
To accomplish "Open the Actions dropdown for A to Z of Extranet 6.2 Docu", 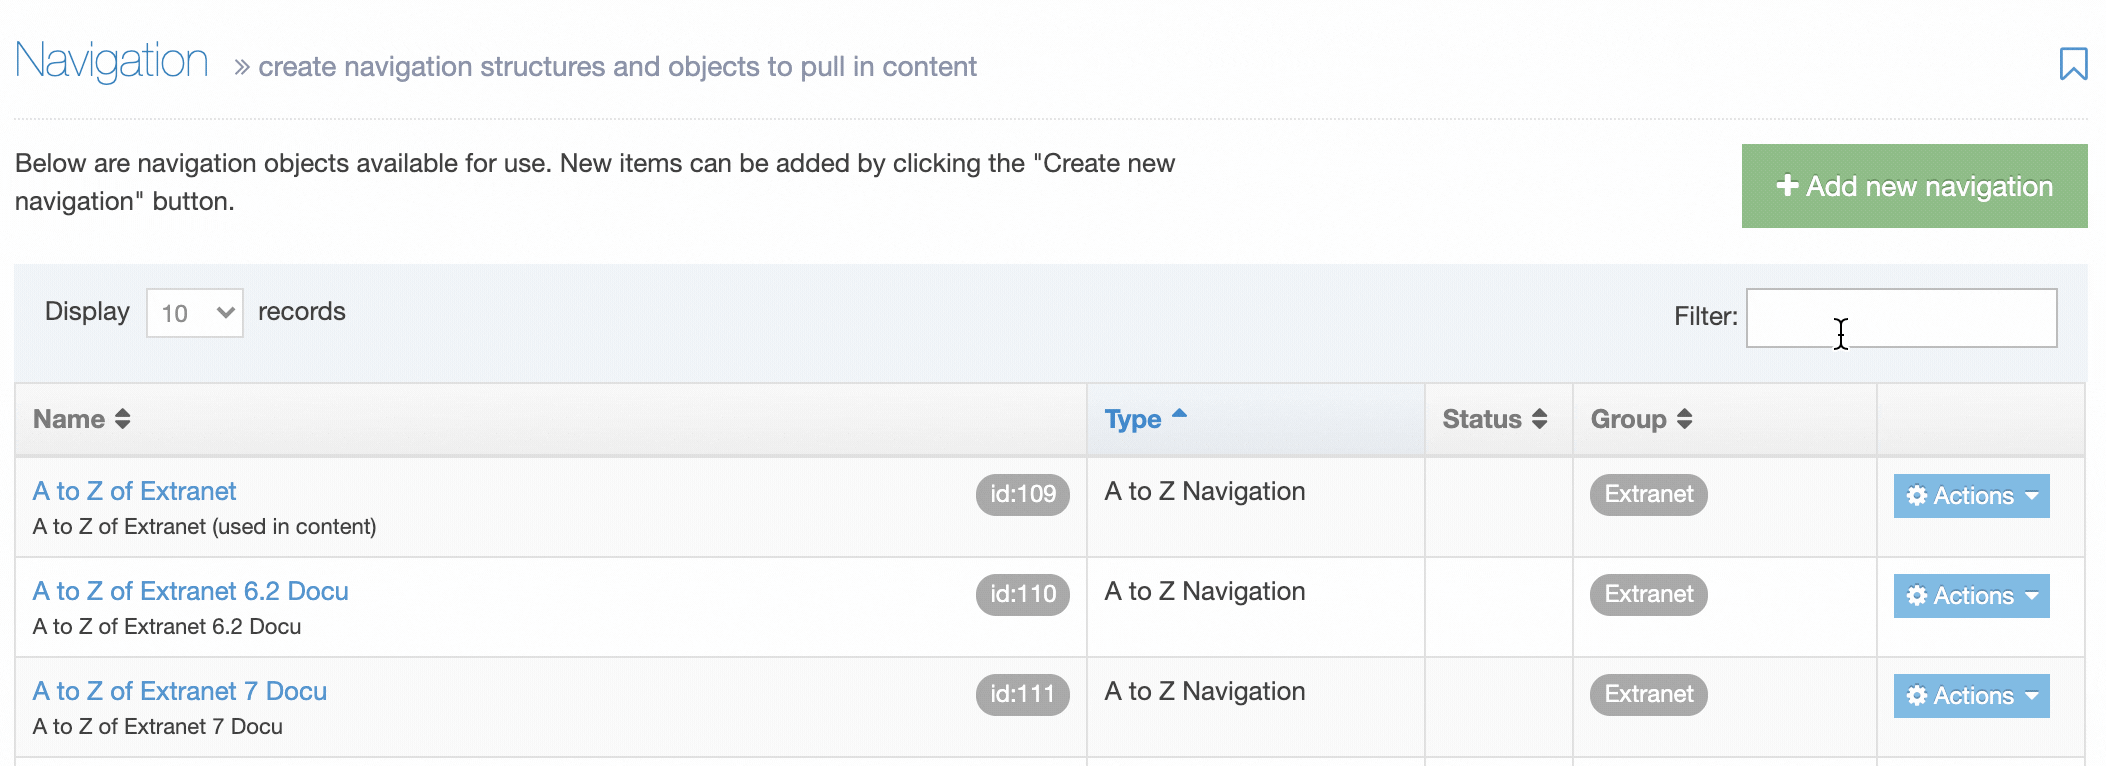I will [1970, 595].
